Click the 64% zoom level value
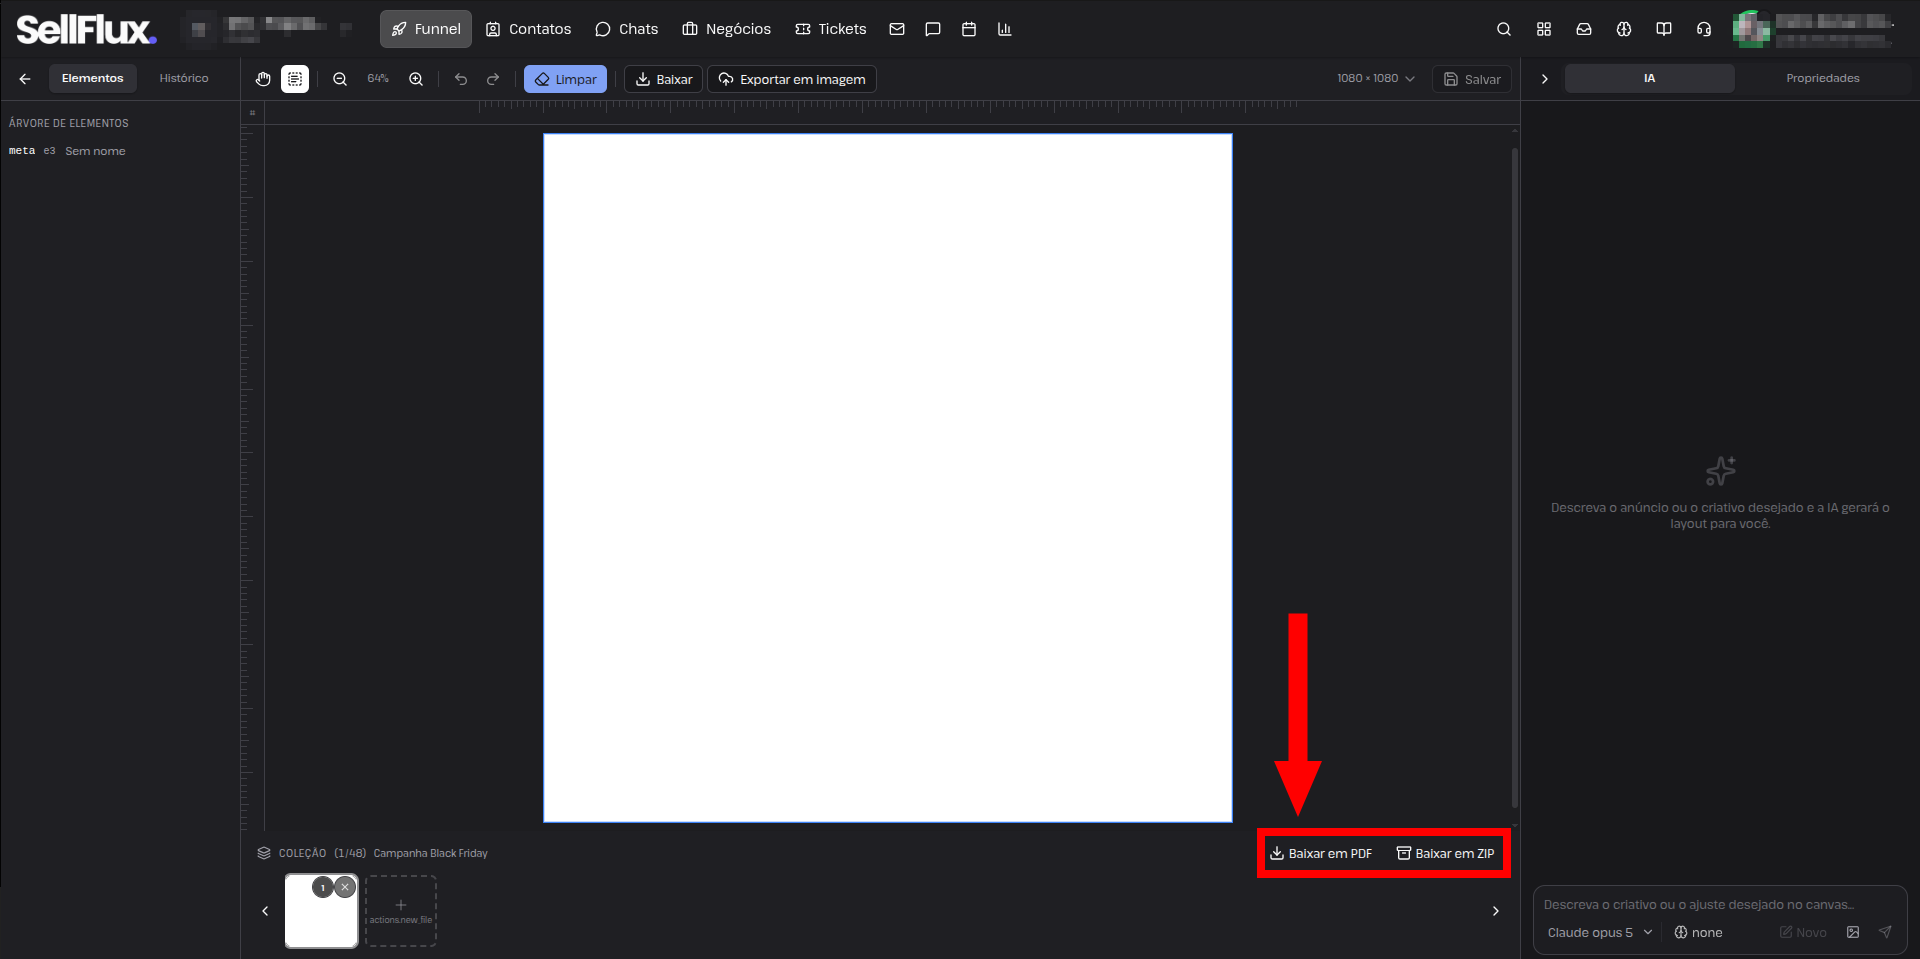 click(x=378, y=79)
